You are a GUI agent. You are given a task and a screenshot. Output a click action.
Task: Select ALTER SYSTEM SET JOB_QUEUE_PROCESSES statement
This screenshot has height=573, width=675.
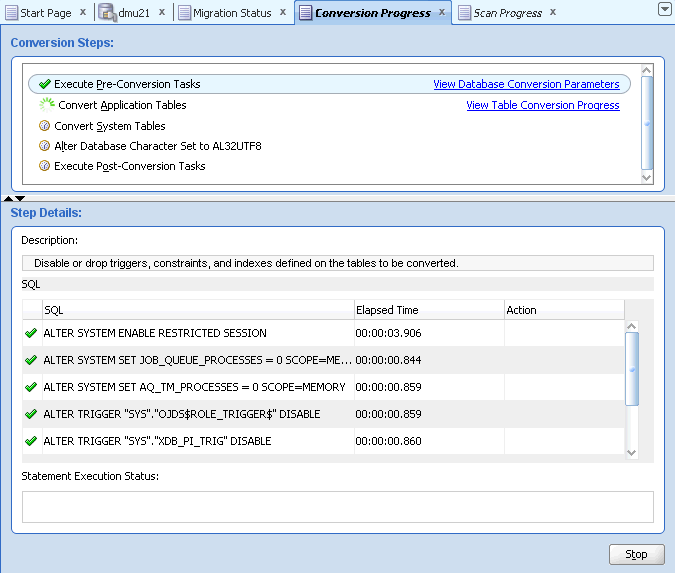[x=198, y=360]
